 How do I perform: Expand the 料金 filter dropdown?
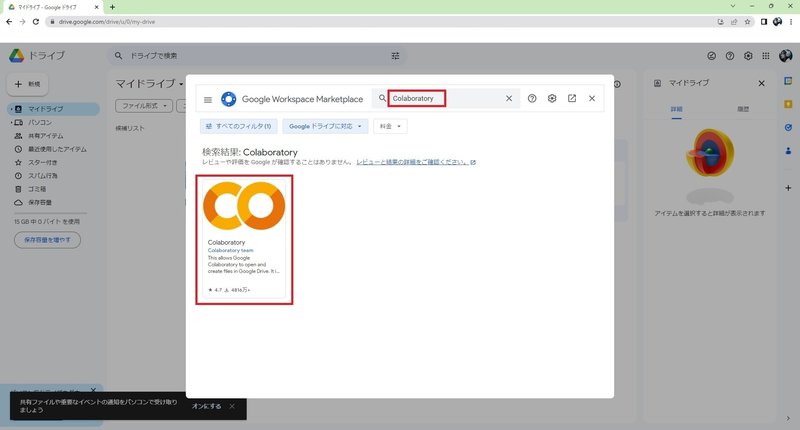[390, 126]
